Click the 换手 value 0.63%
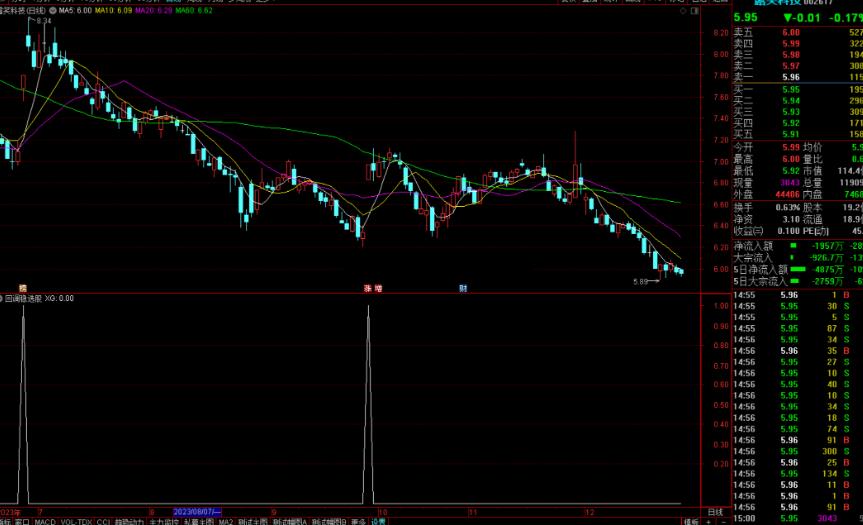The height and width of the screenshot is (525, 863). pos(788,207)
